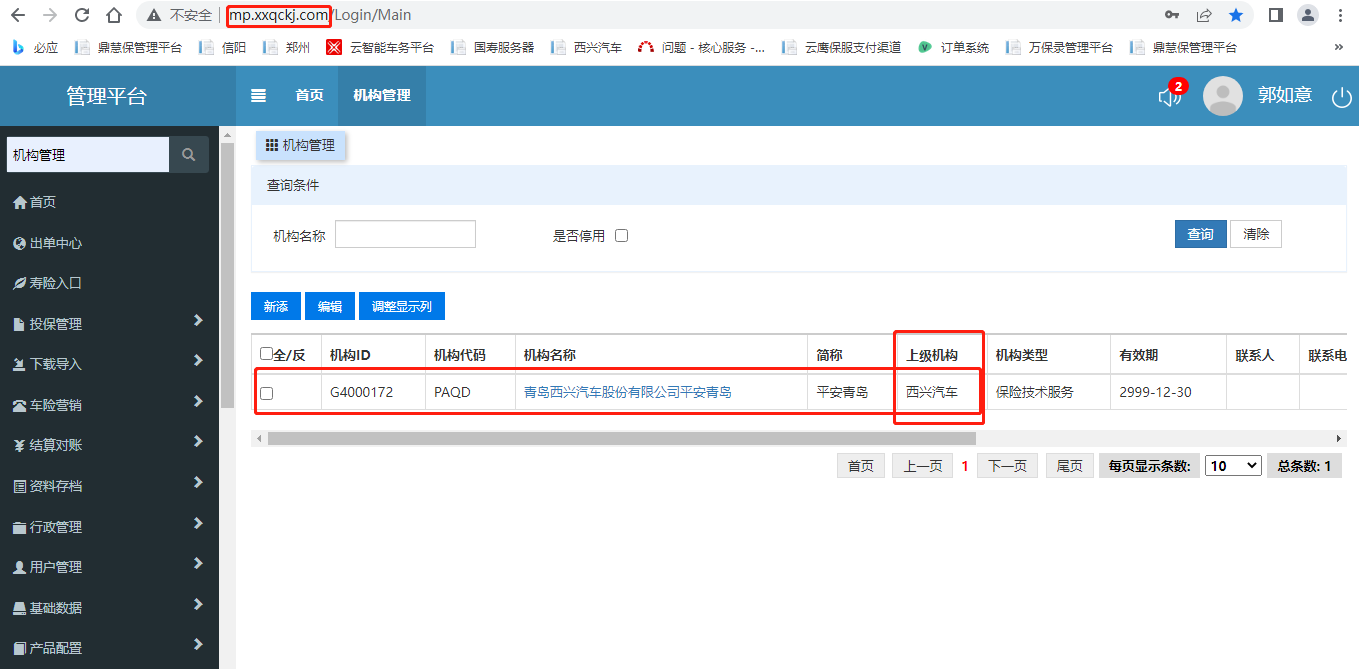Click the sidebar search magnifier button
This screenshot has width=1359, height=669.
pos(189,155)
